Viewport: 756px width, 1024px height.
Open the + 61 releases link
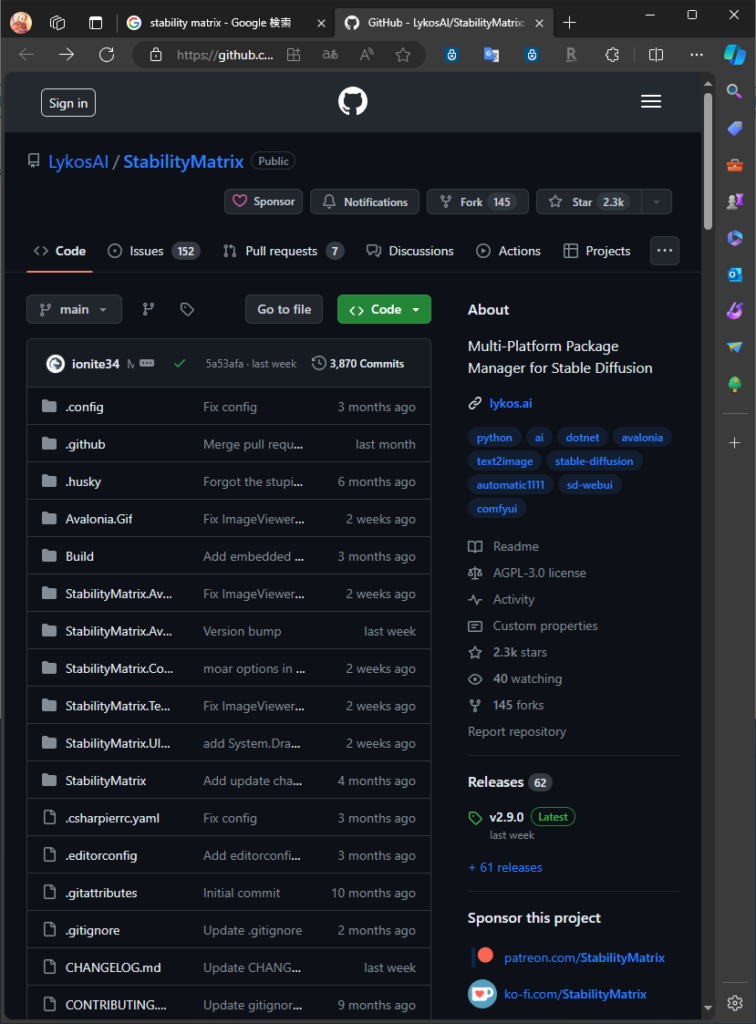[x=505, y=867]
